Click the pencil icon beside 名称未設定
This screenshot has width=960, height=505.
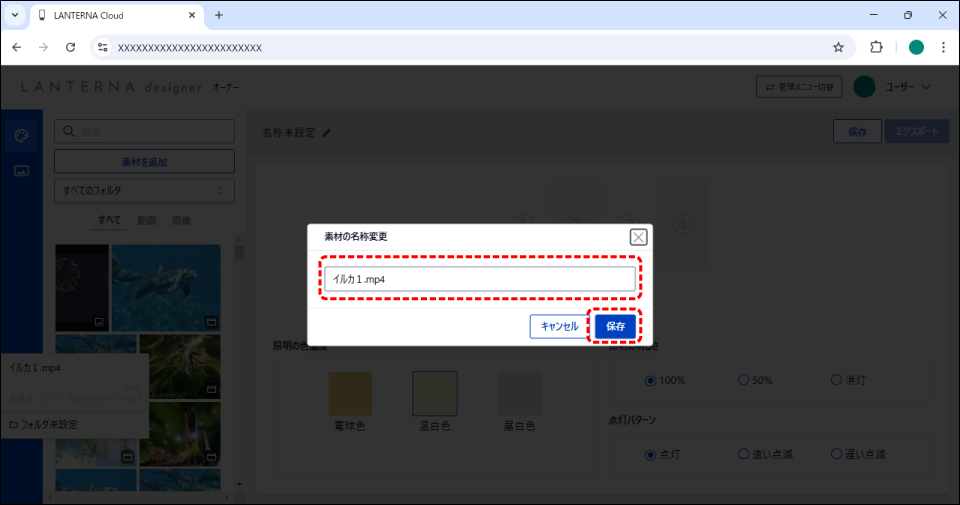click(x=326, y=132)
